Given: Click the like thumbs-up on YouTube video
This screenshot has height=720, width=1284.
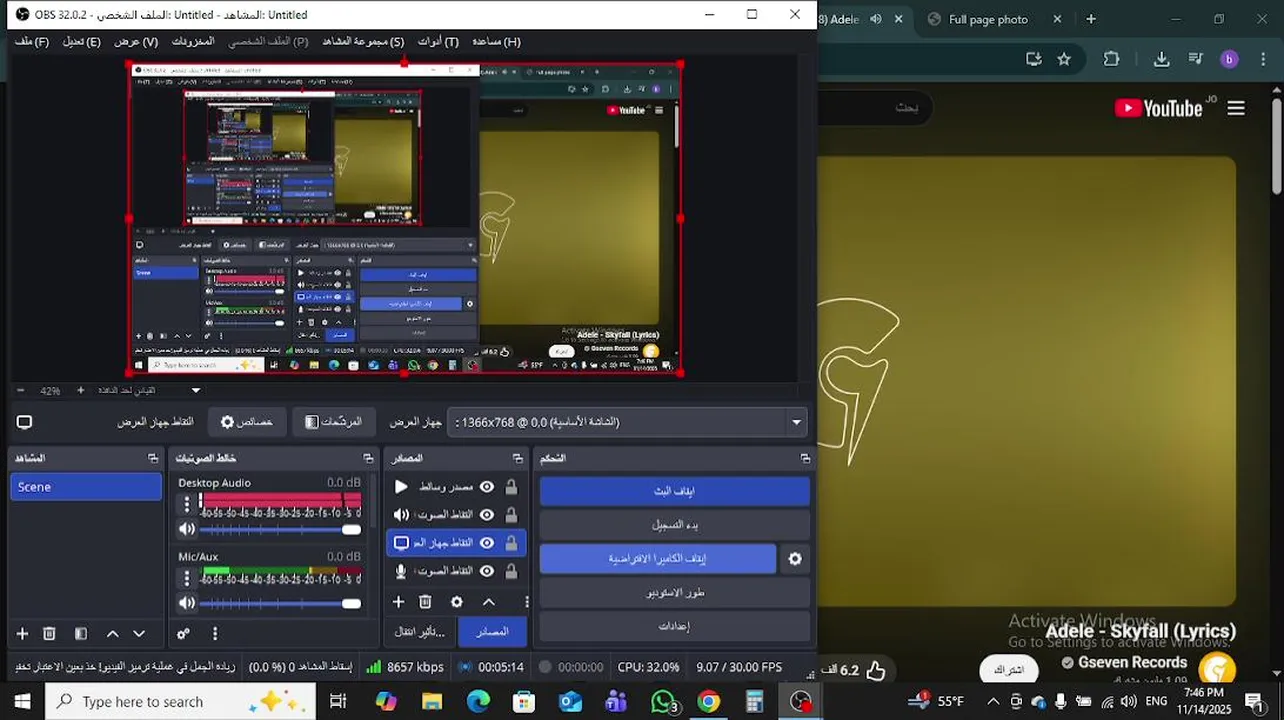Looking at the screenshot, I should pos(876,670).
